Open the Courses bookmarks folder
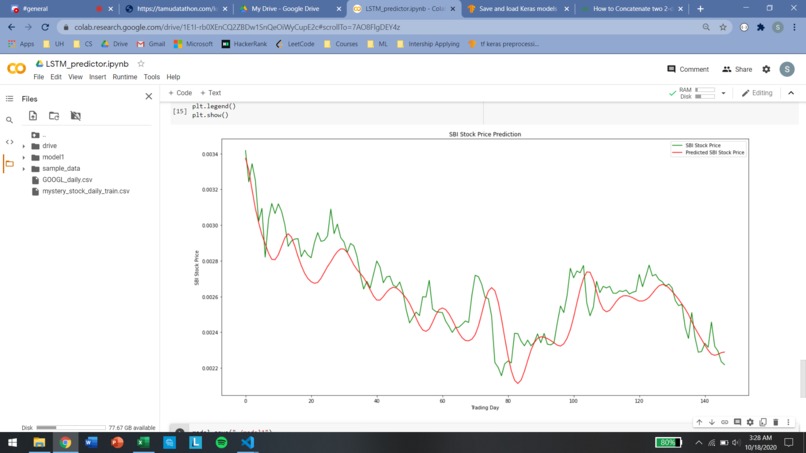806x453 pixels. [341, 44]
